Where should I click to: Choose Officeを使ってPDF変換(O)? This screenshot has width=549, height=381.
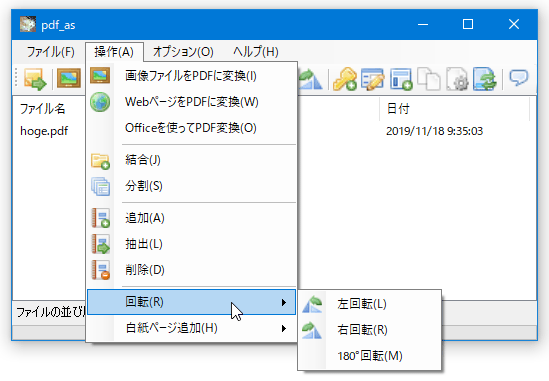point(191,128)
